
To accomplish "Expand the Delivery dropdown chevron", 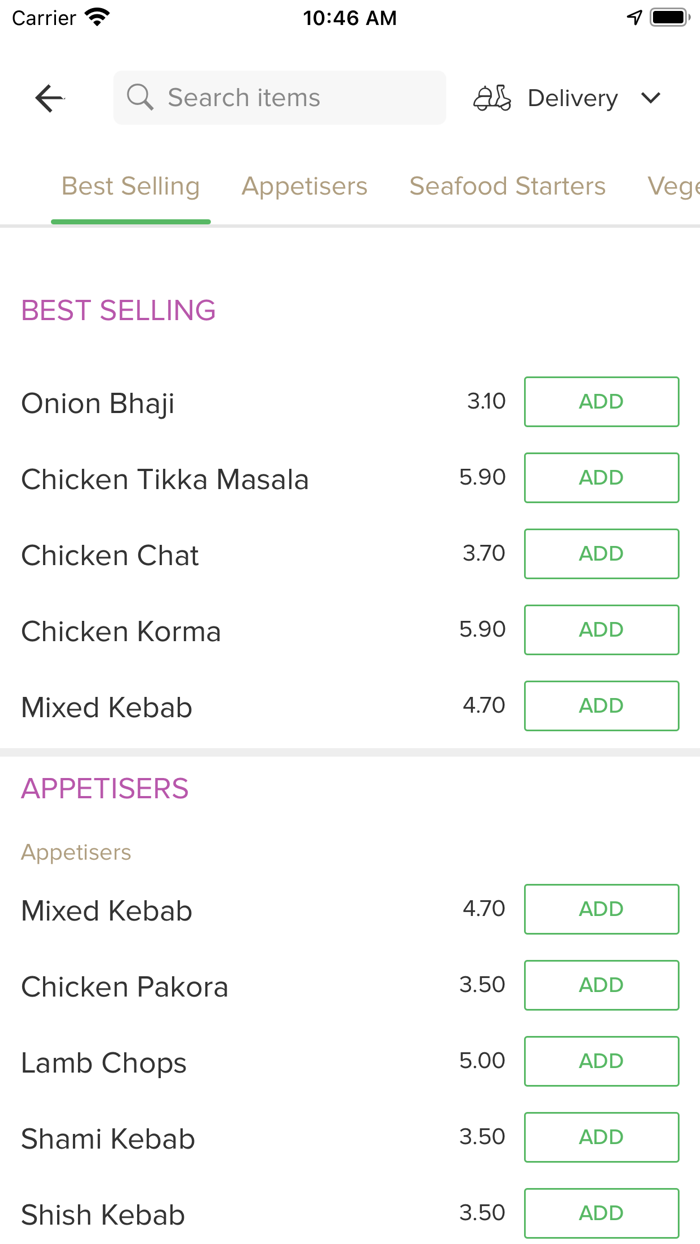I will (651, 98).
